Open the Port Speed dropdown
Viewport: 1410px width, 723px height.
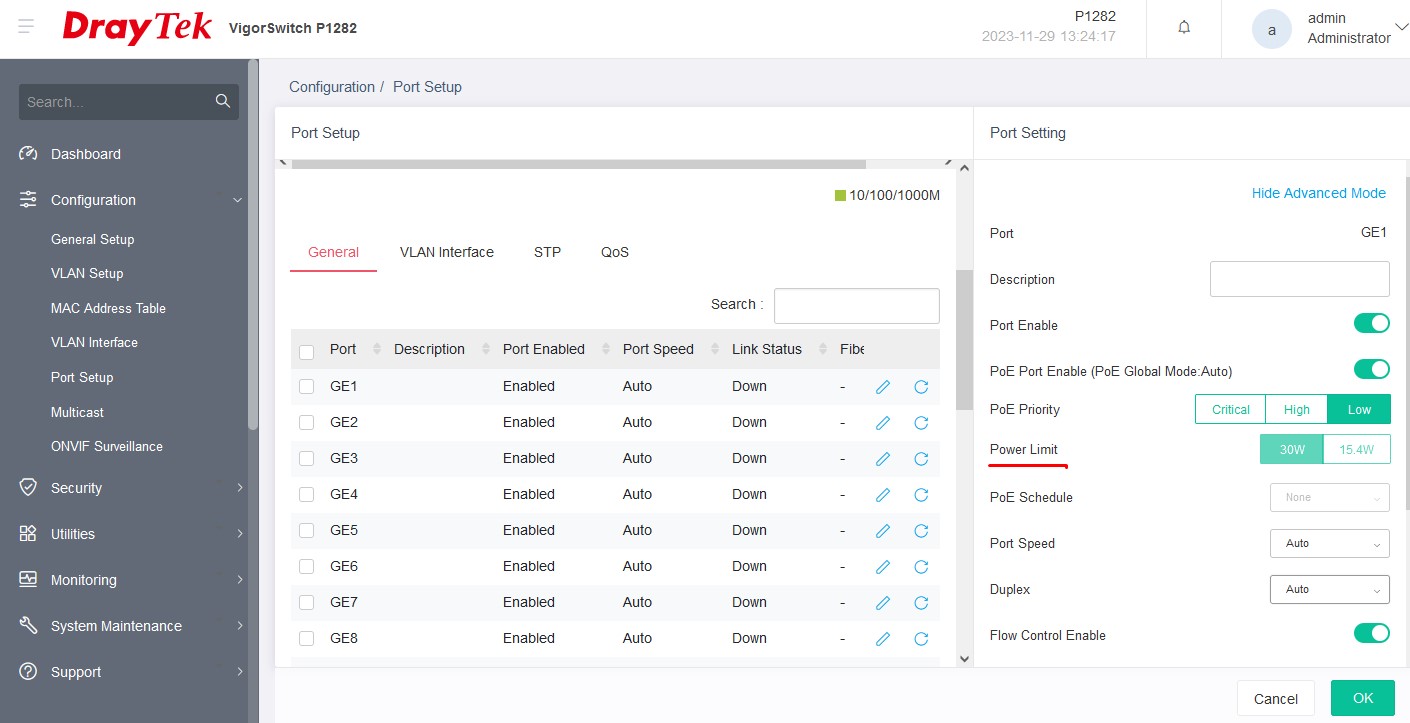(x=1329, y=543)
